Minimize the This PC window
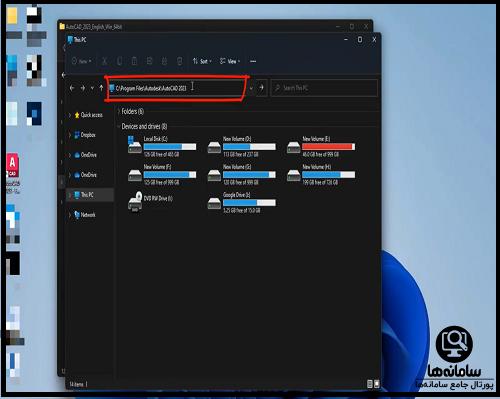 click(x=346, y=40)
